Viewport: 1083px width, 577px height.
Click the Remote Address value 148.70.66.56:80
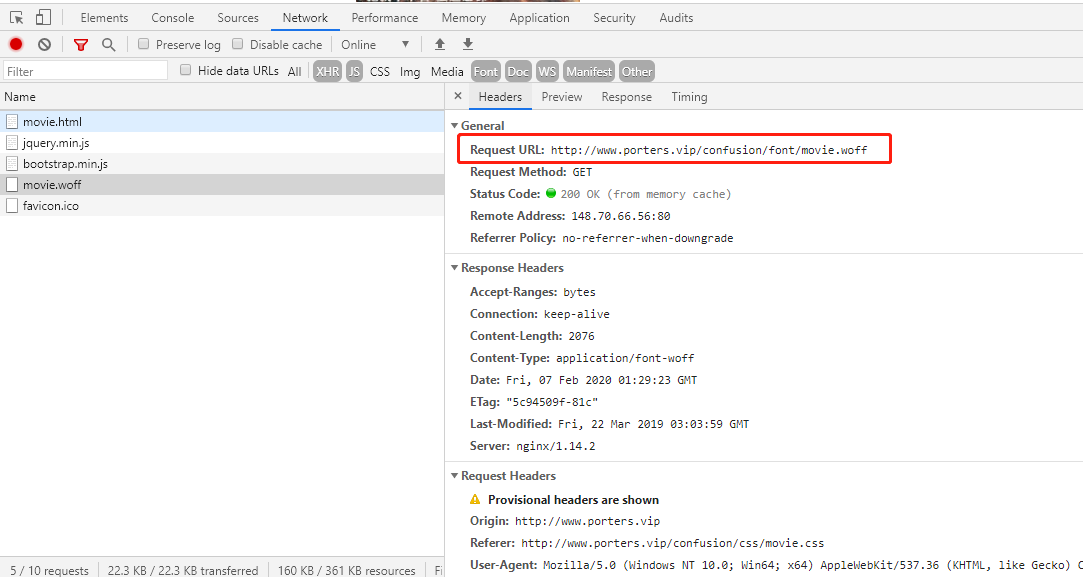point(620,216)
